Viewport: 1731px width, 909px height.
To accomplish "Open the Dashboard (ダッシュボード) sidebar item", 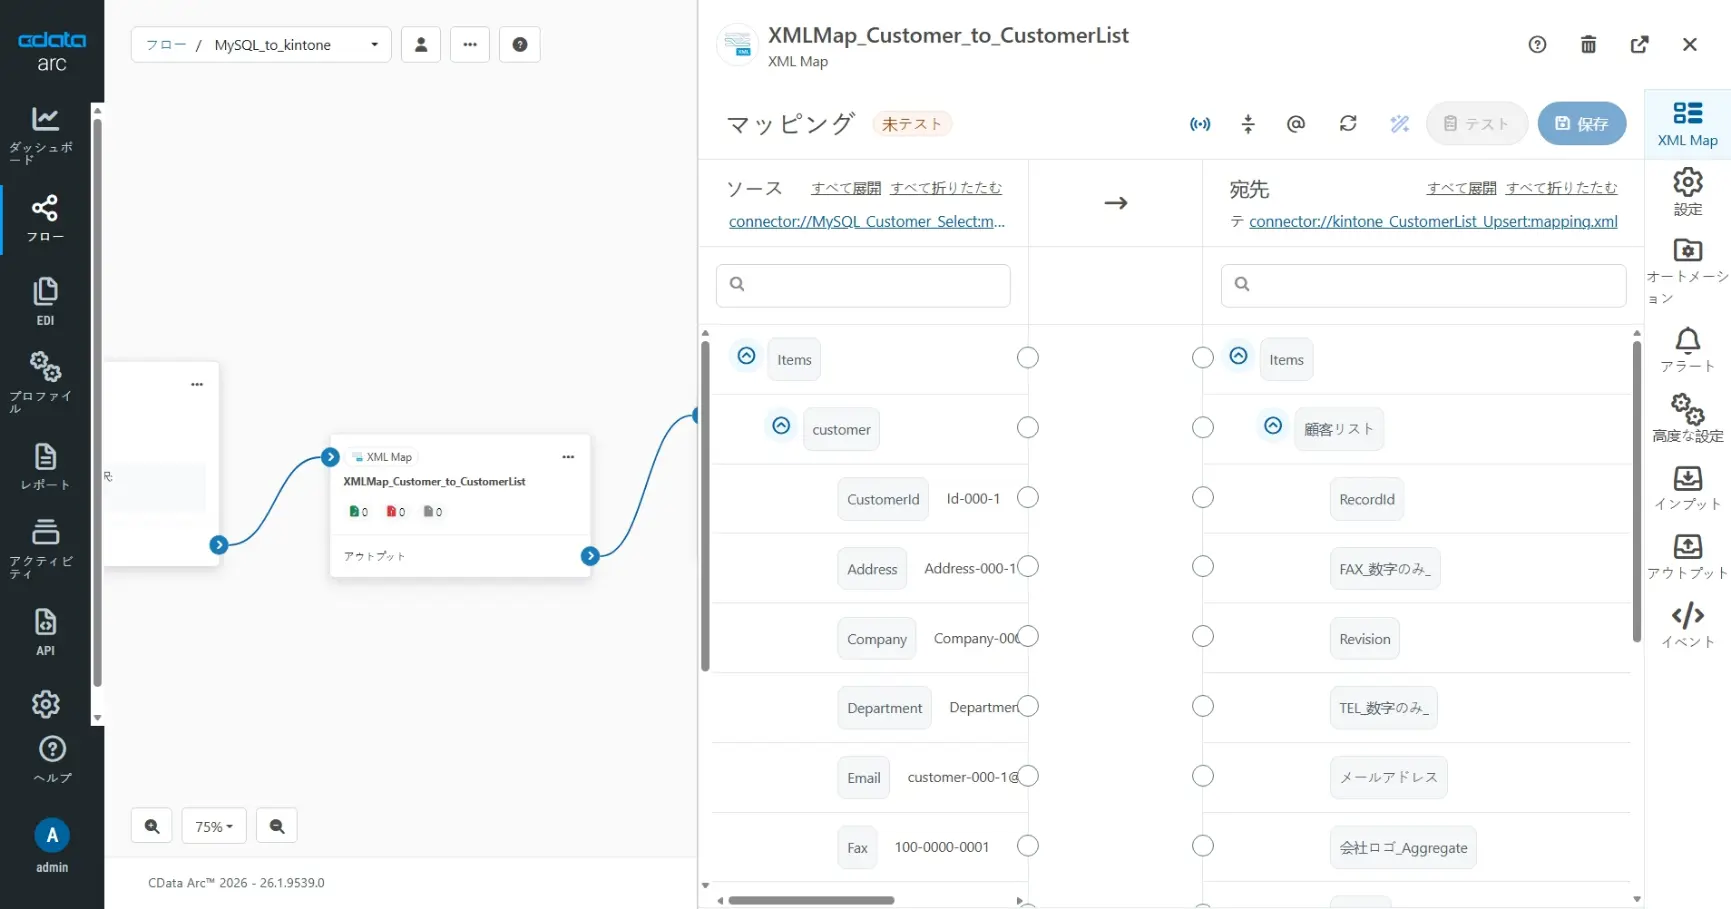I will (45, 134).
